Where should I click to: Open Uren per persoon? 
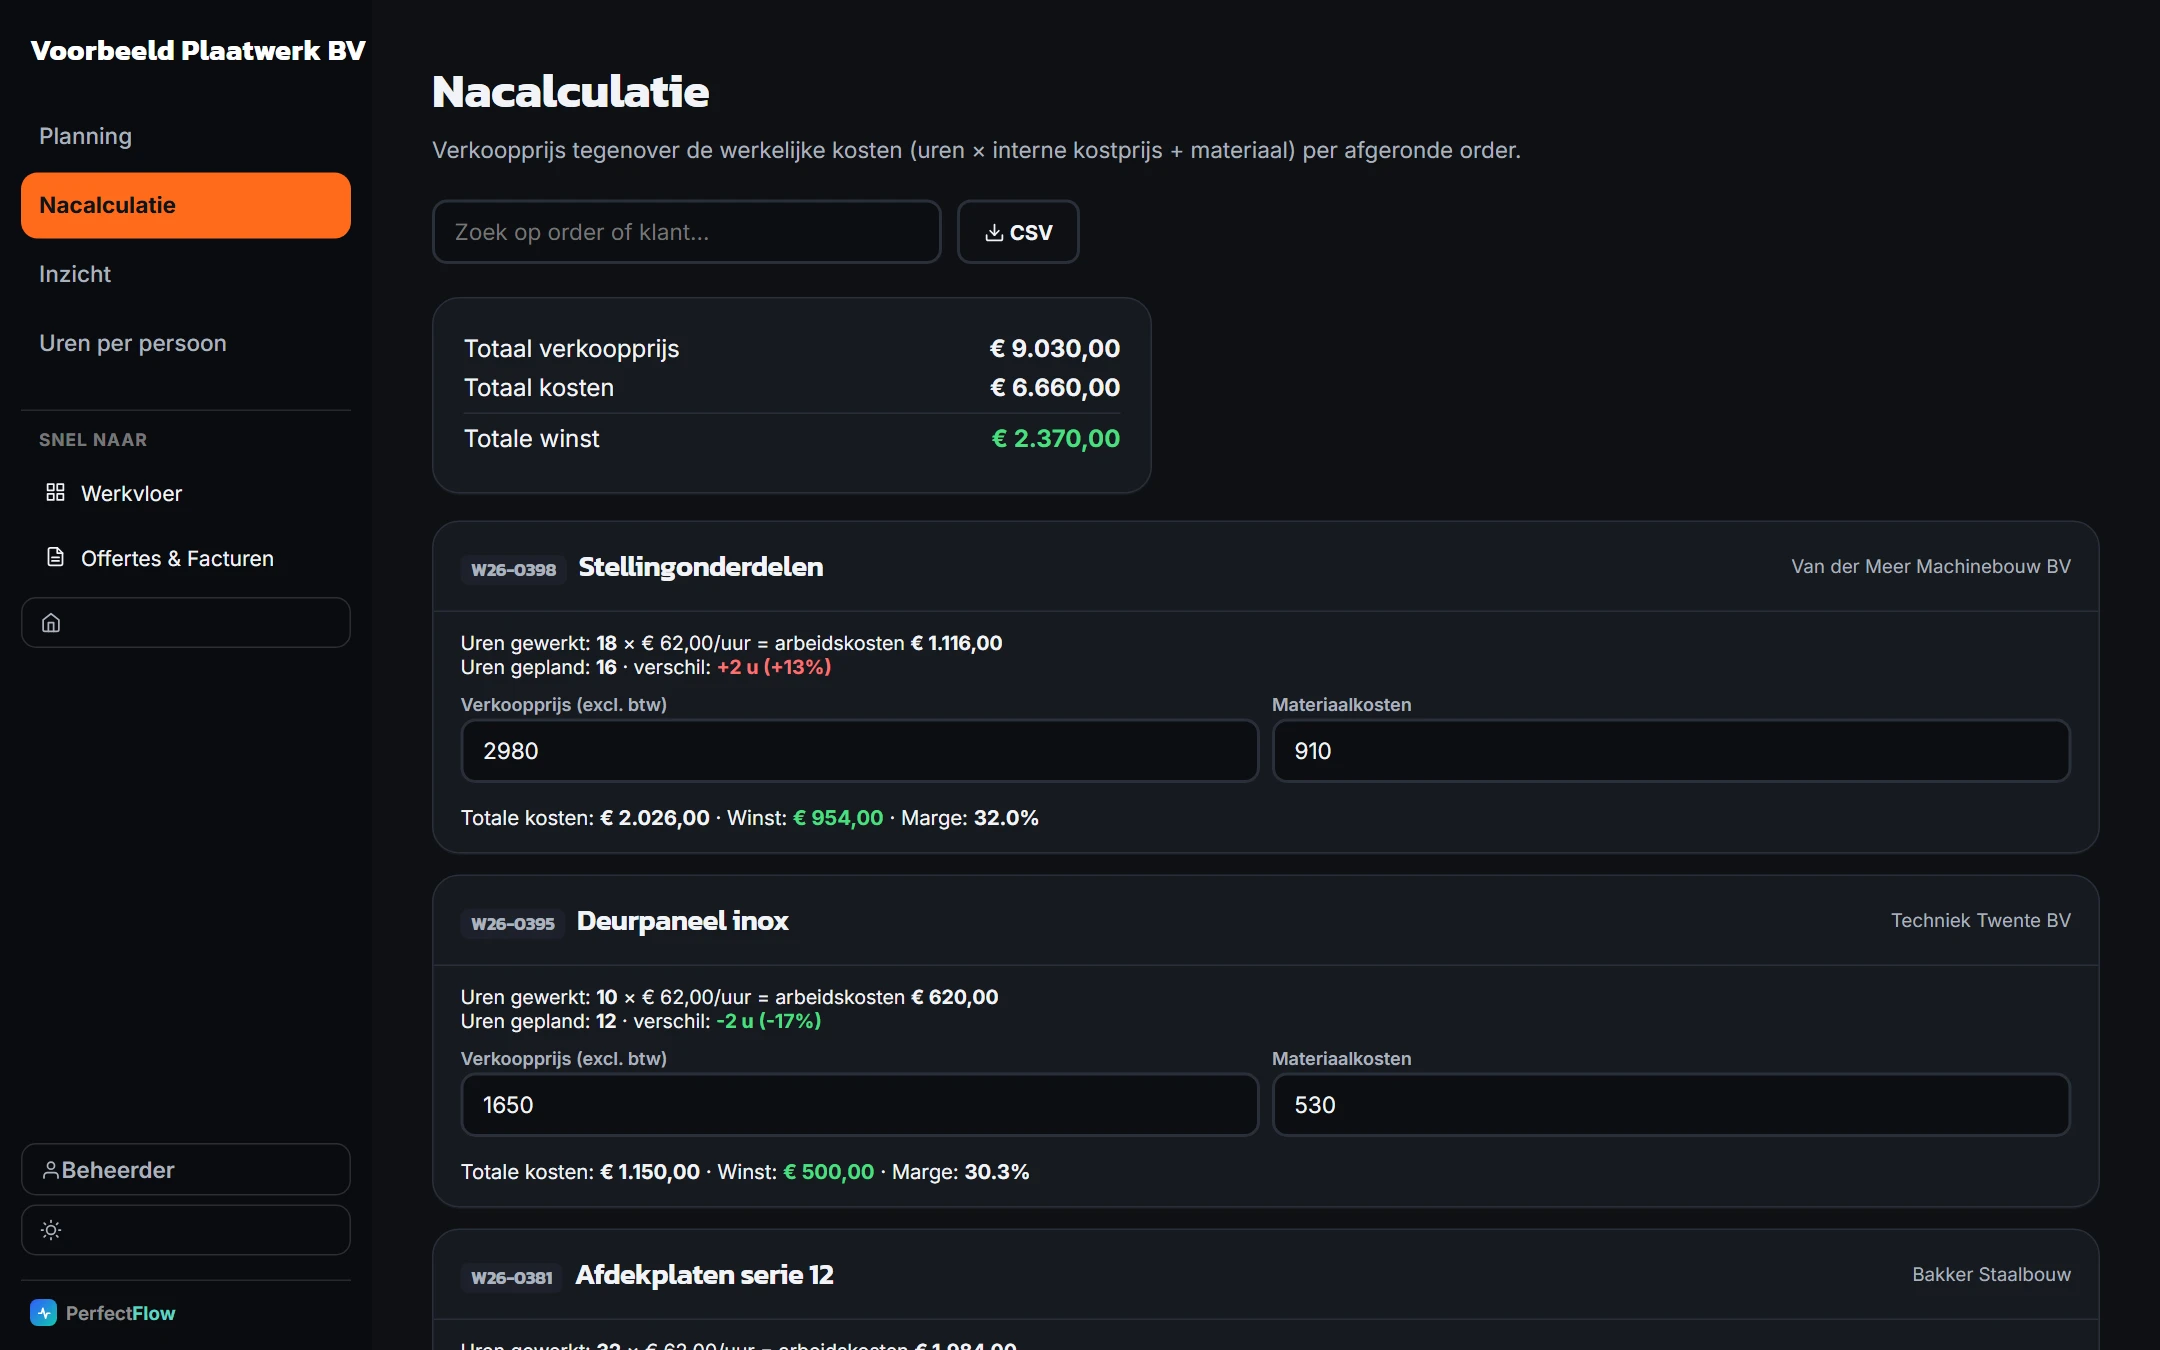tap(186, 343)
